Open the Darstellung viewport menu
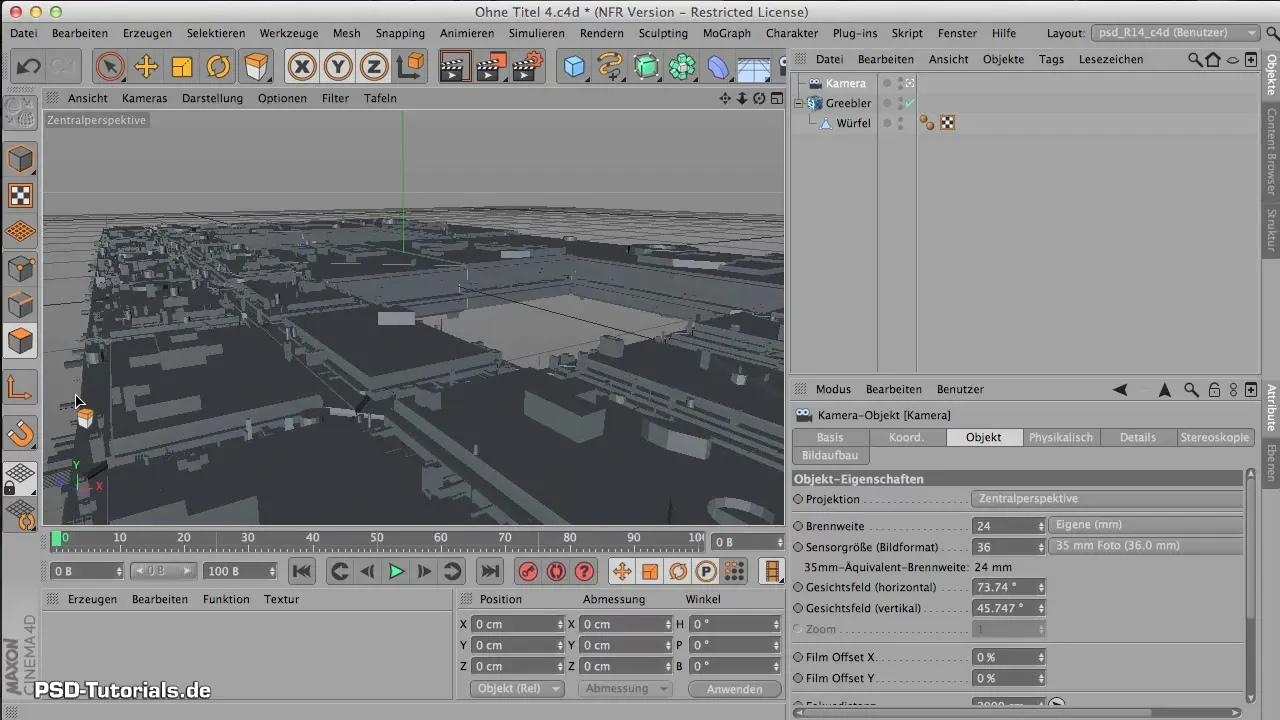 [x=213, y=98]
